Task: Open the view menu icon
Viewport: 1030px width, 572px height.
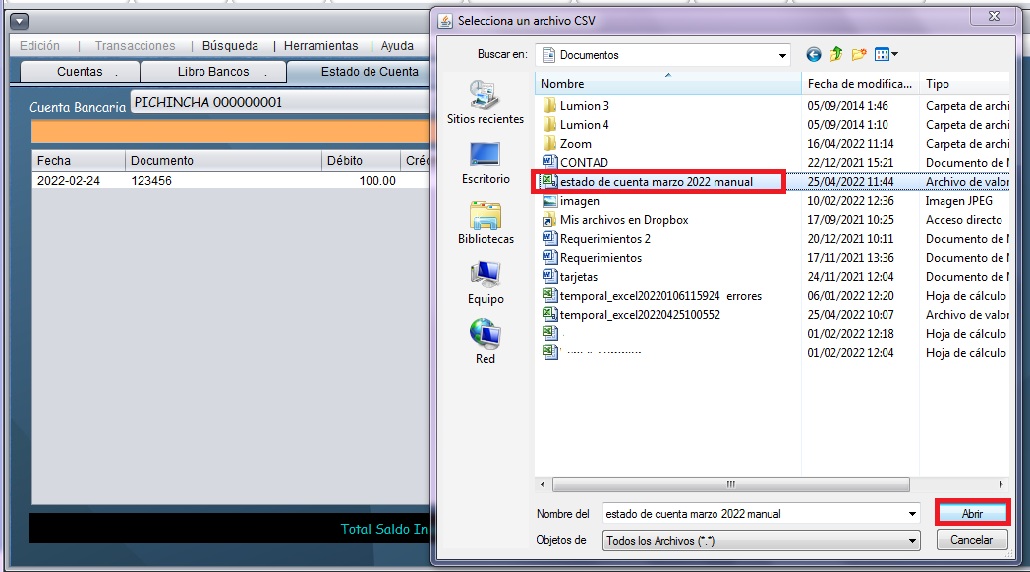Action: point(886,55)
